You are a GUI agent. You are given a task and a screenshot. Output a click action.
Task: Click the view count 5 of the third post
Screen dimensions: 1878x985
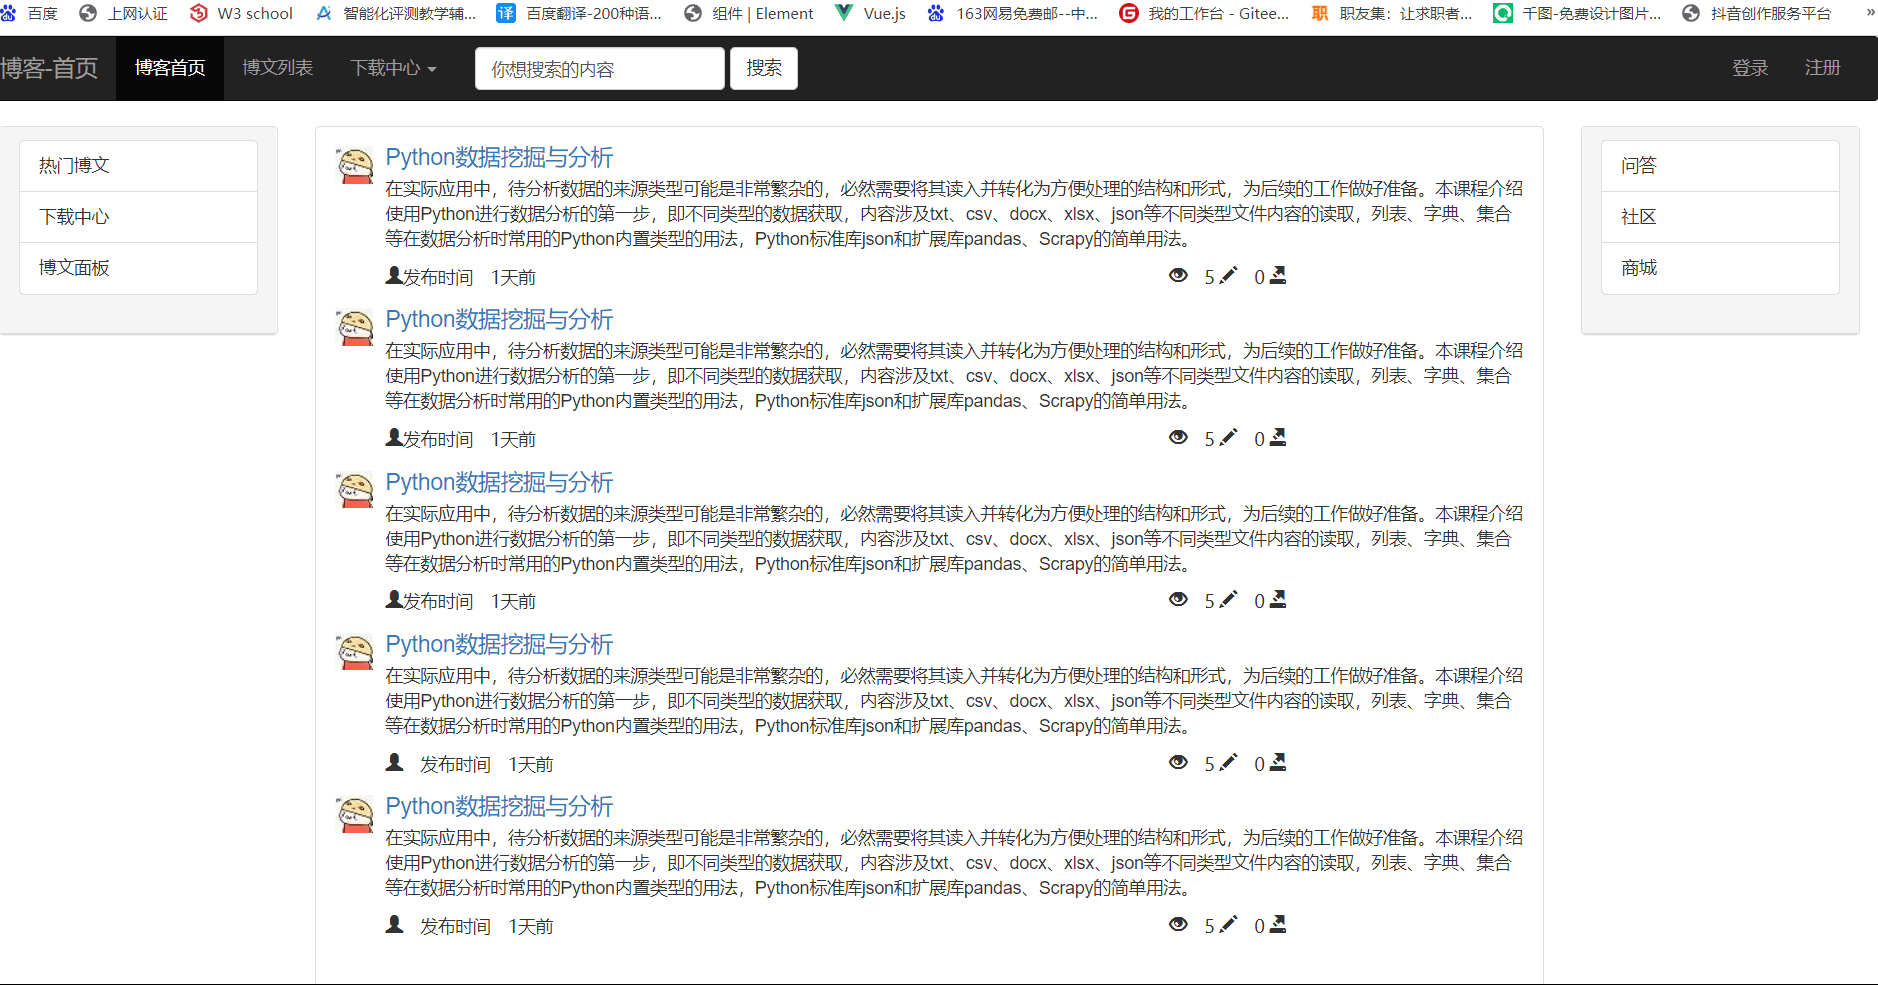pyautogui.click(x=1209, y=601)
